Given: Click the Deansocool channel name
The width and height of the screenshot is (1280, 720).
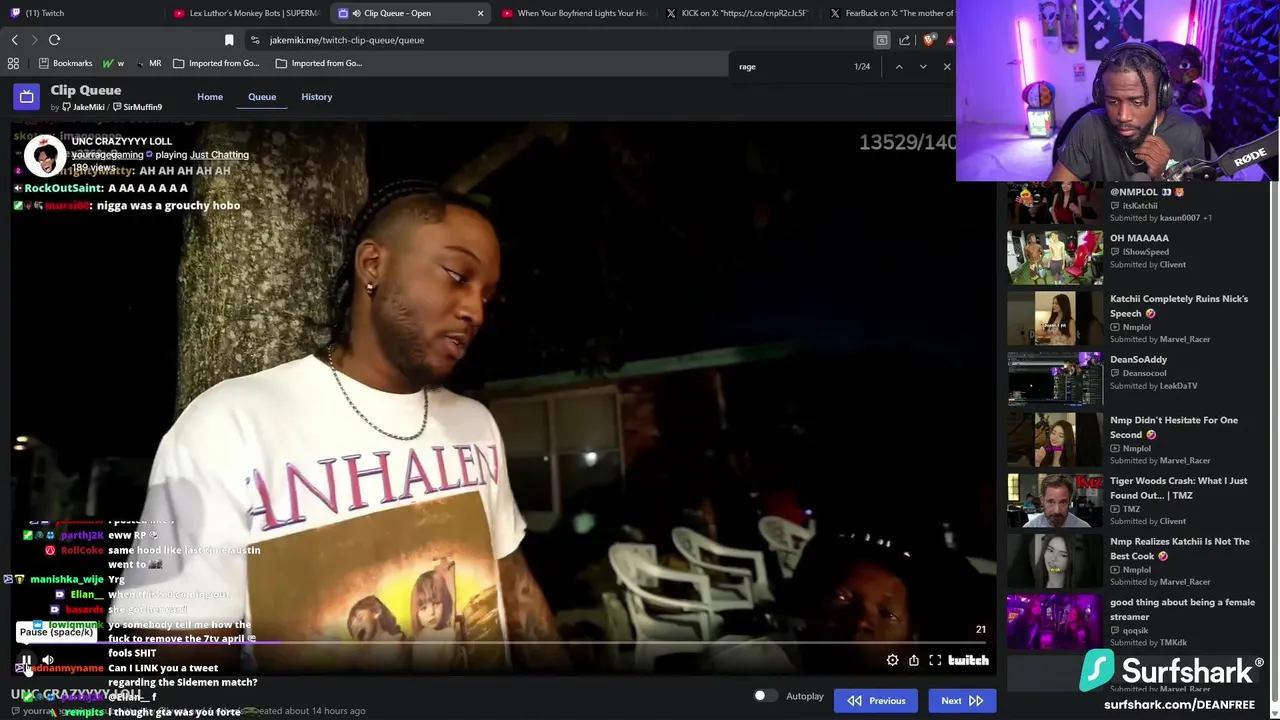Looking at the screenshot, I should [x=1145, y=373].
